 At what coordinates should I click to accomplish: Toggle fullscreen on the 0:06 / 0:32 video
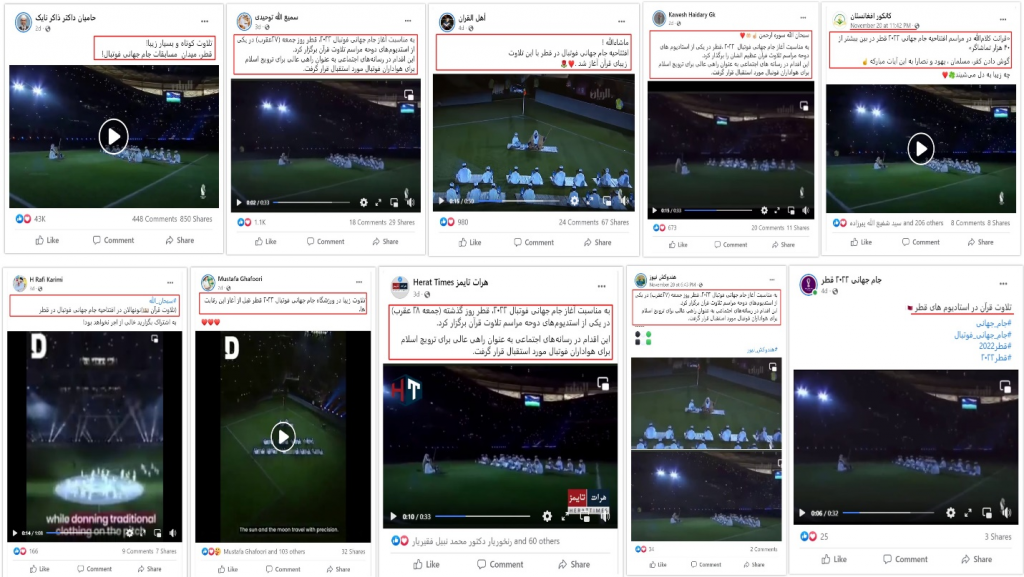tap(968, 512)
